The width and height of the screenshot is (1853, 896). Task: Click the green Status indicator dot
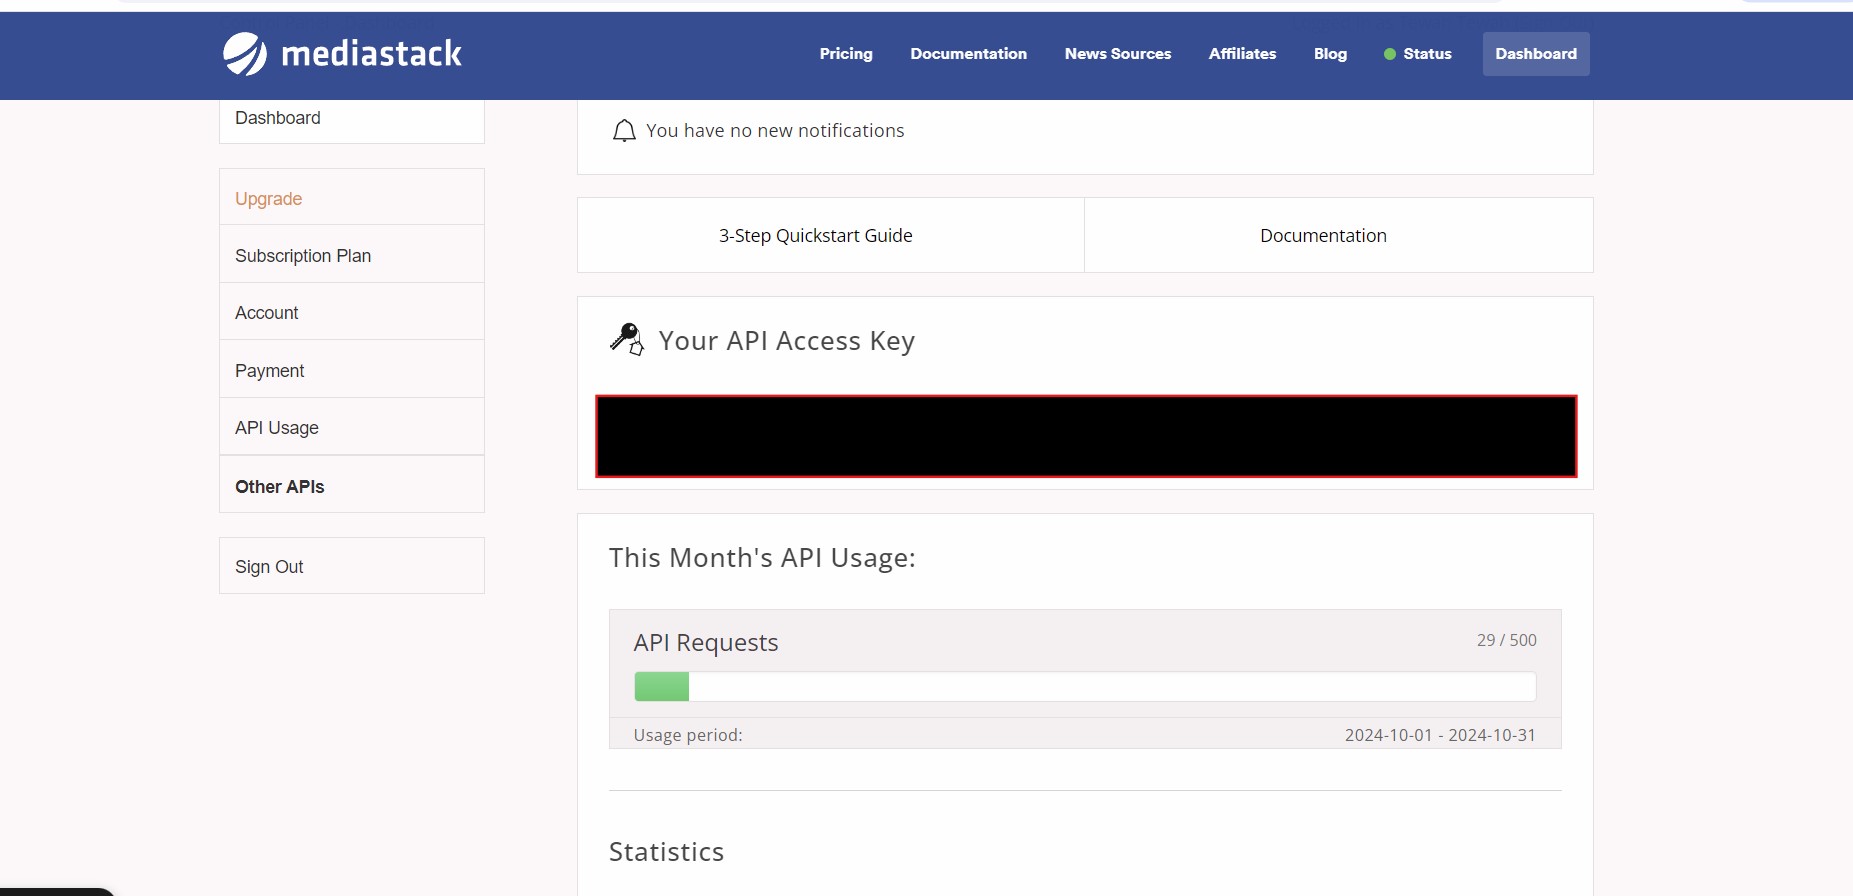click(1390, 54)
